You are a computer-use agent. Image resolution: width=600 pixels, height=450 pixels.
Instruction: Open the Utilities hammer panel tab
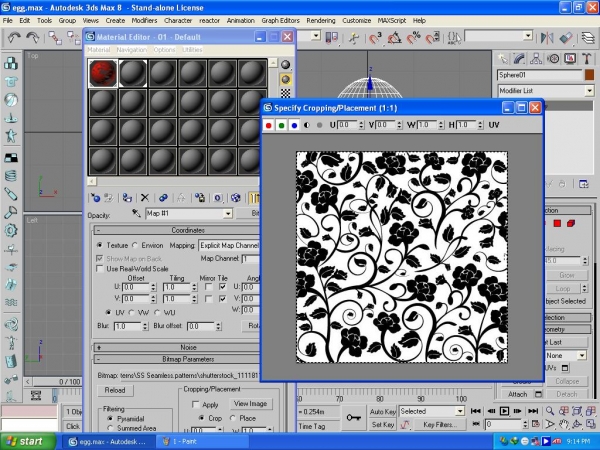[x=587, y=59]
